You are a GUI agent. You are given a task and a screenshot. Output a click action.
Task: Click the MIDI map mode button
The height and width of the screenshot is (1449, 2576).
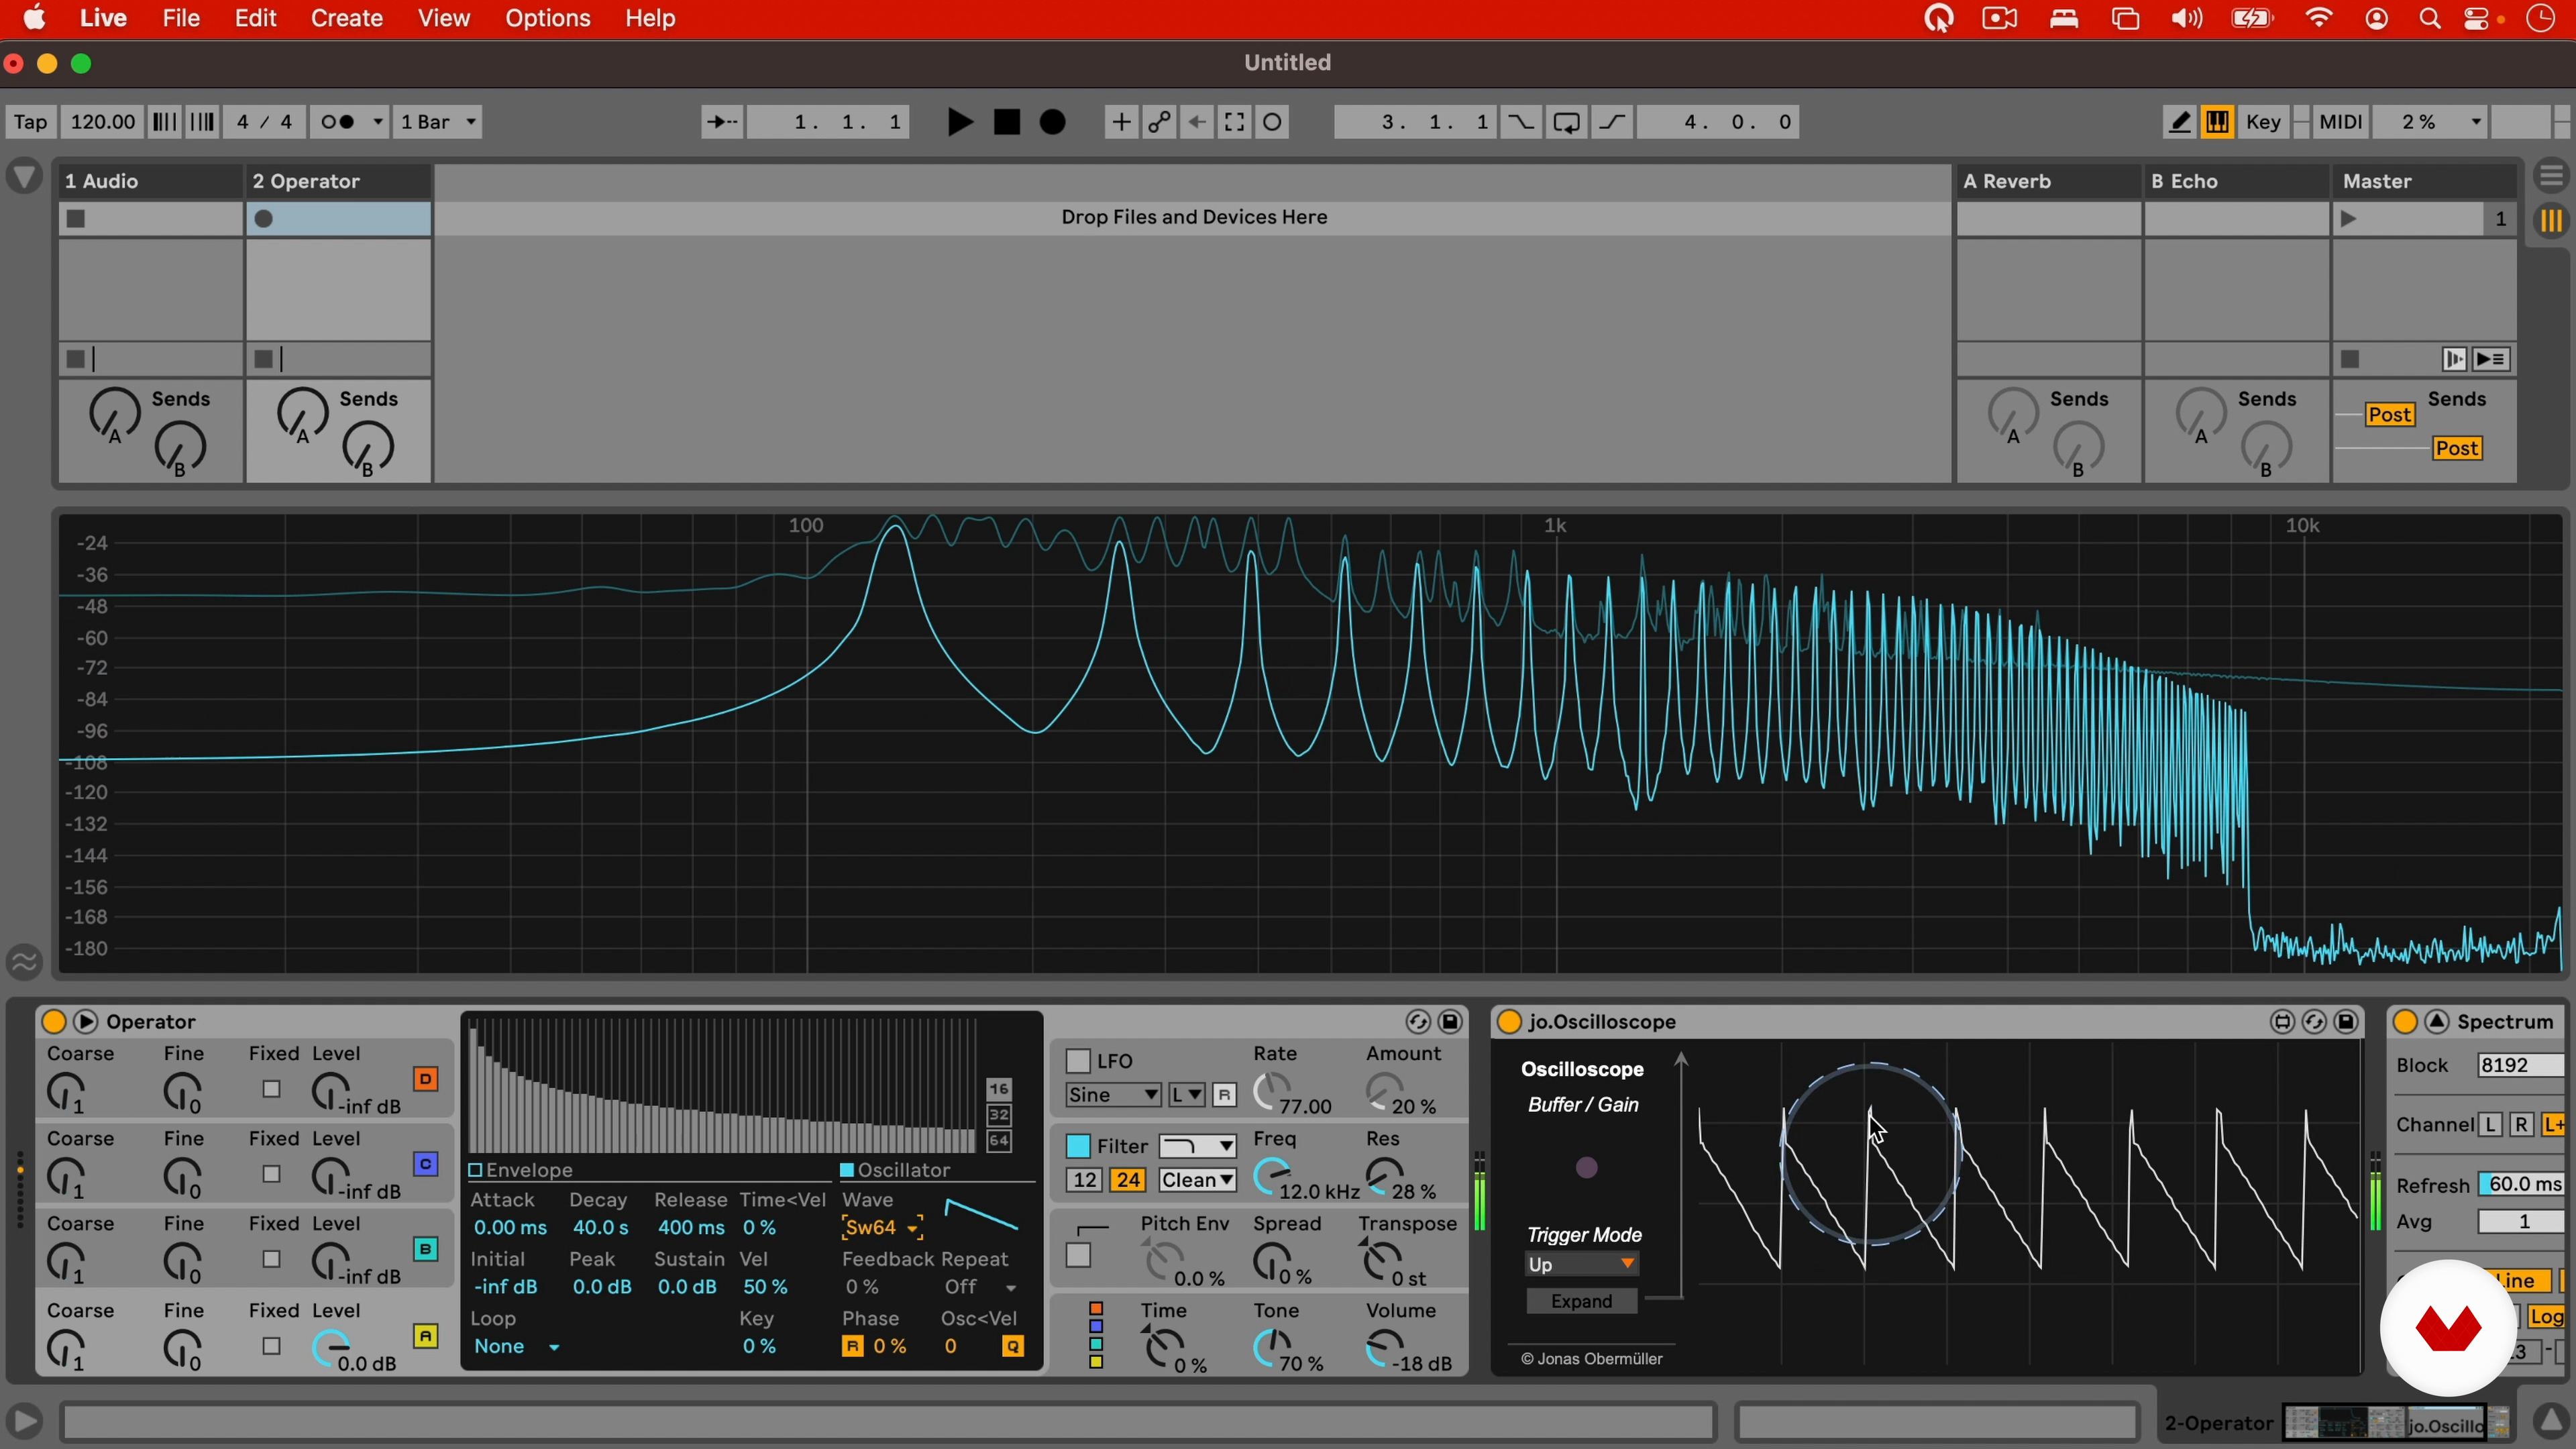click(x=2340, y=122)
